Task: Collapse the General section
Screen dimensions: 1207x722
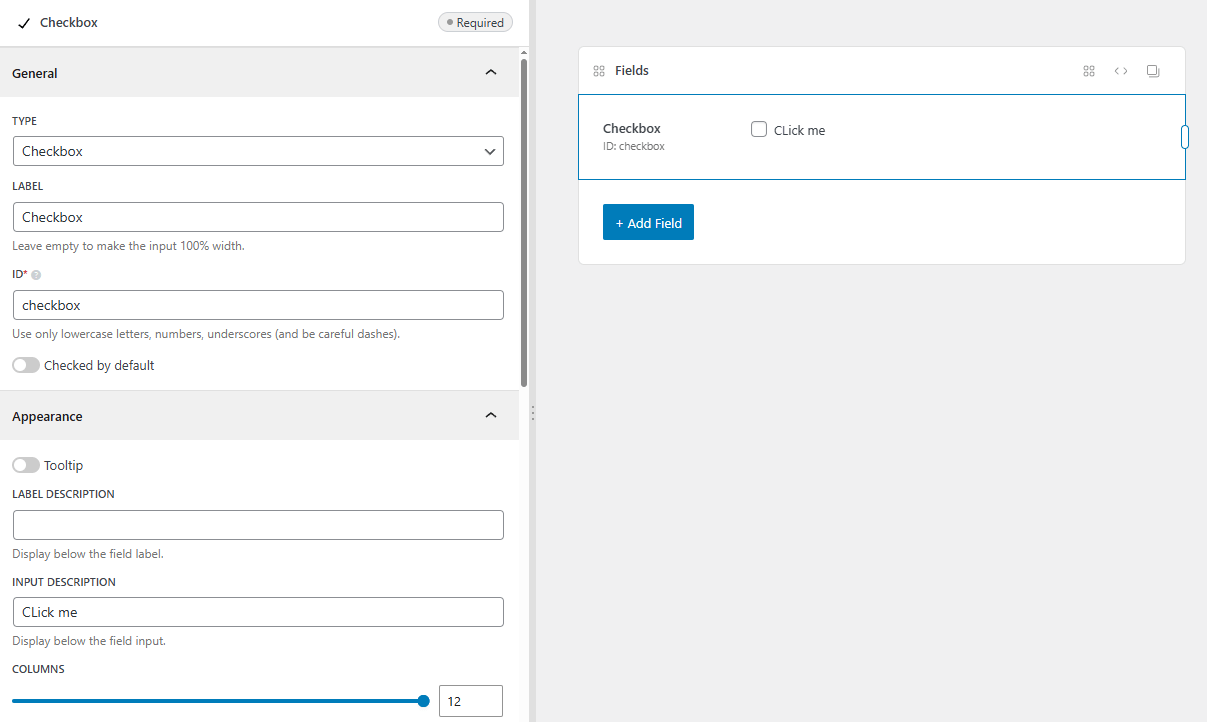Action: tap(491, 72)
